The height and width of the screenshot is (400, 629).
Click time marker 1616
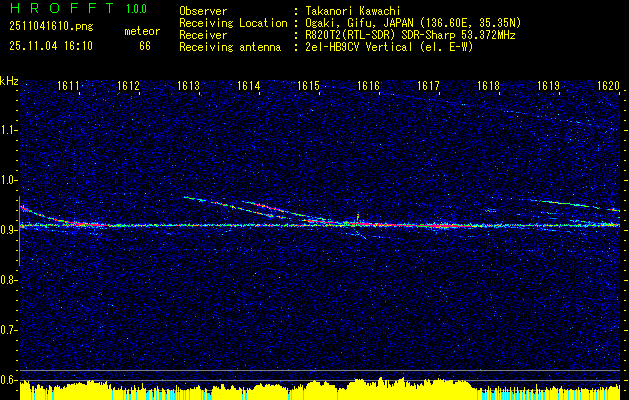[368, 85]
